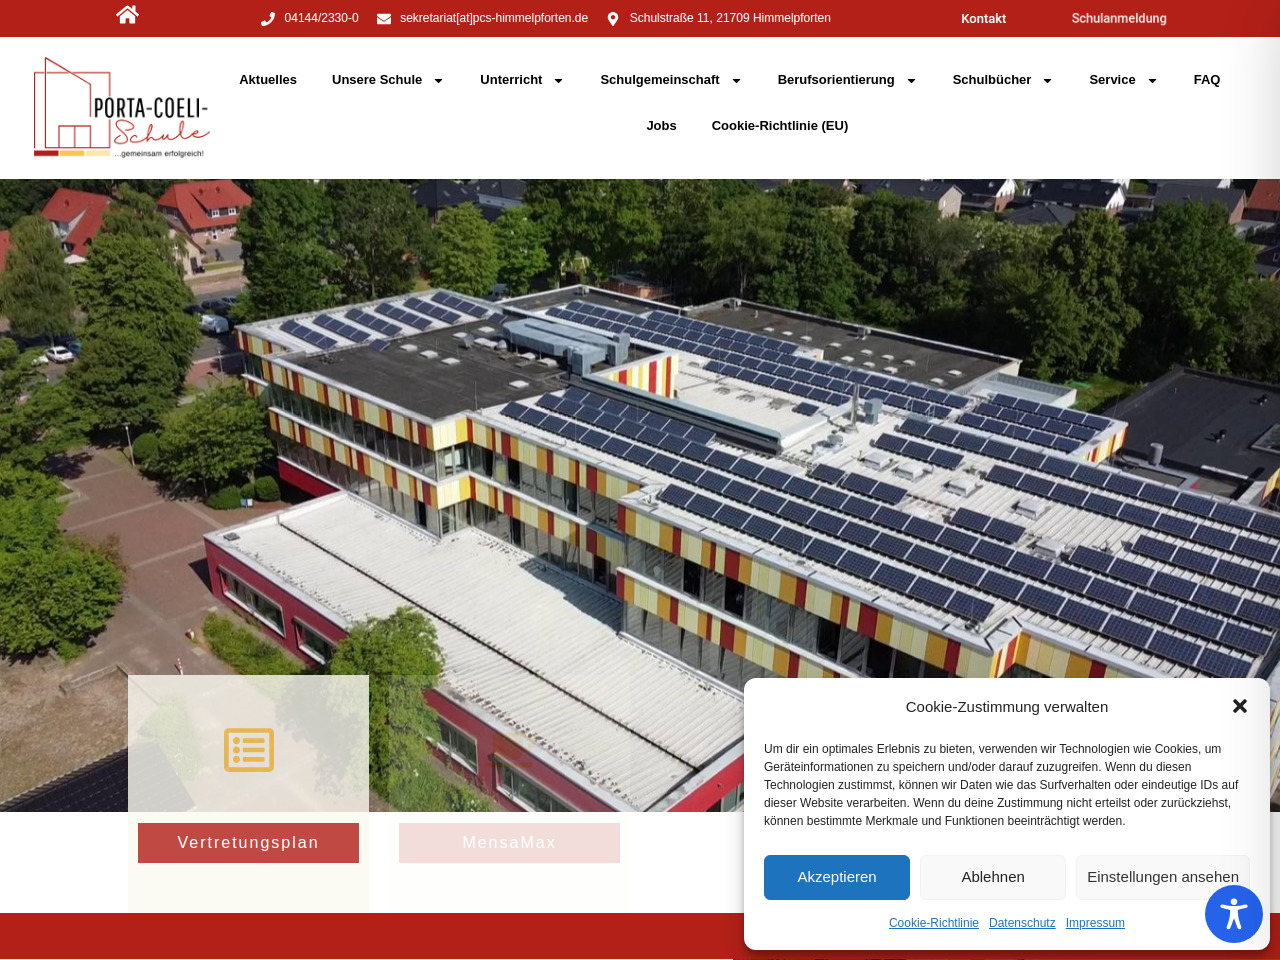1280x960 pixels.
Task: Close the cookie consent dialog
Action: click(1240, 706)
